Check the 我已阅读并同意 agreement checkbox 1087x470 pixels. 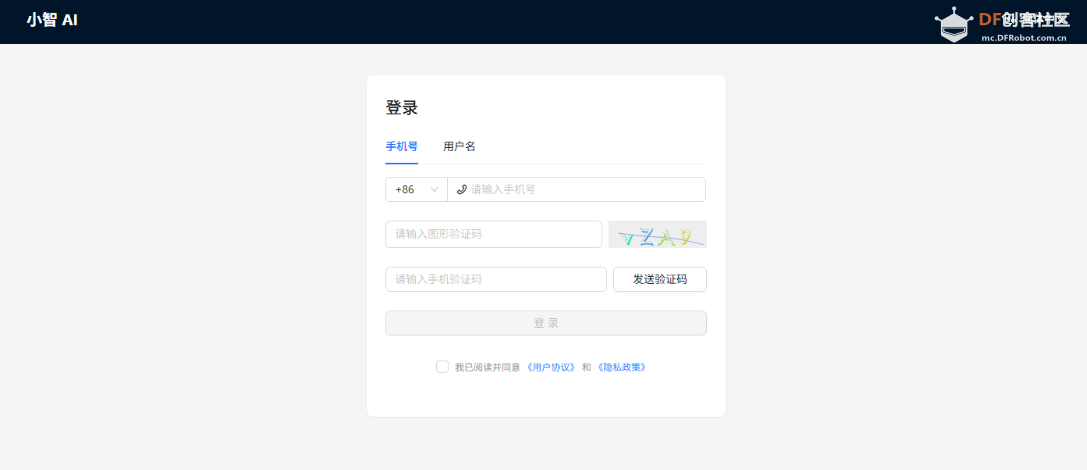point(442,367)
